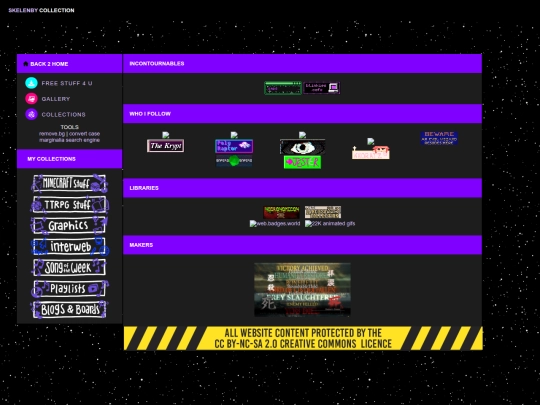Click the broken image above Poly Raptor
Image resolution: width=540 pixels, height=405 pixels.
pyautogui.click(x=234, y=135)
